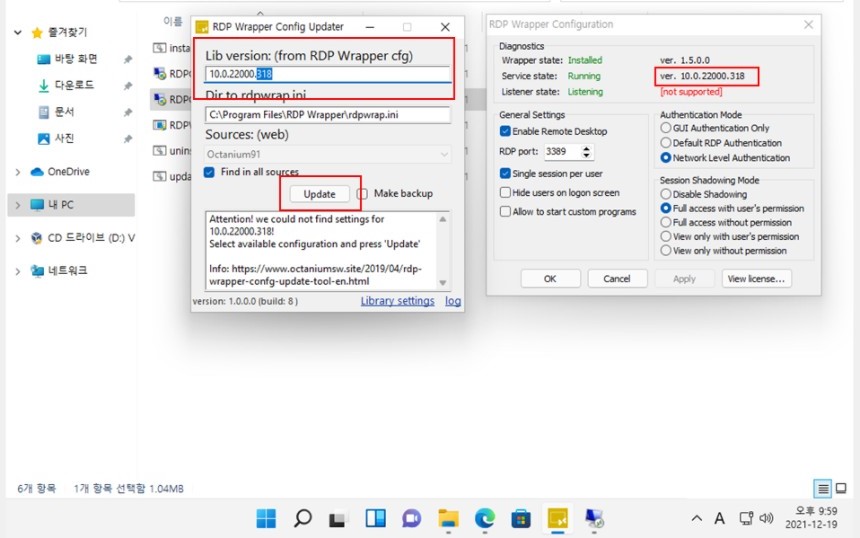
Task: Open Microsoft Store from taskbar
Action: [x=520, y=518]
